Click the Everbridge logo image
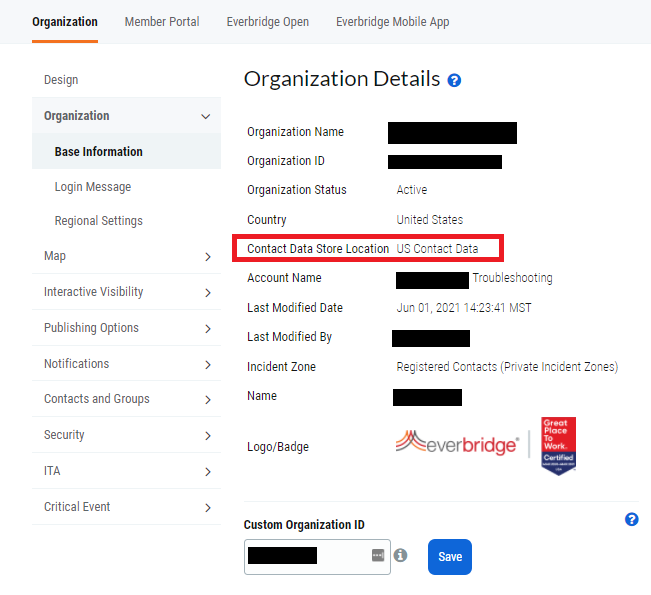This screenshot has width=651, height=595. coord(457,443)
